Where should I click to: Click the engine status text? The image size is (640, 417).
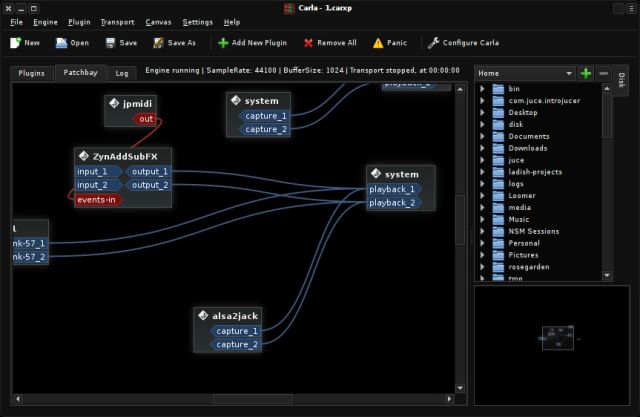pos(302,71)
